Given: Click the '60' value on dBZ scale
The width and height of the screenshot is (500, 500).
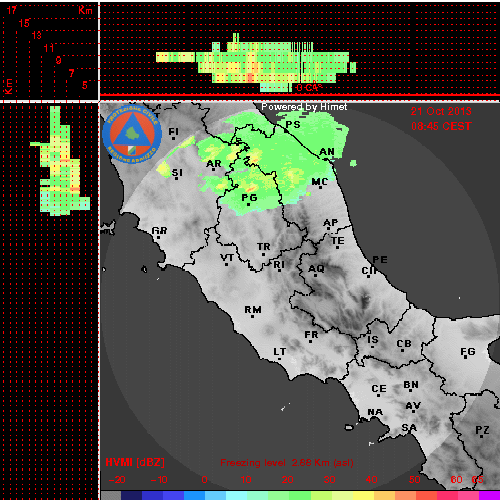Looking at the screenshot, I should point(456,480).
